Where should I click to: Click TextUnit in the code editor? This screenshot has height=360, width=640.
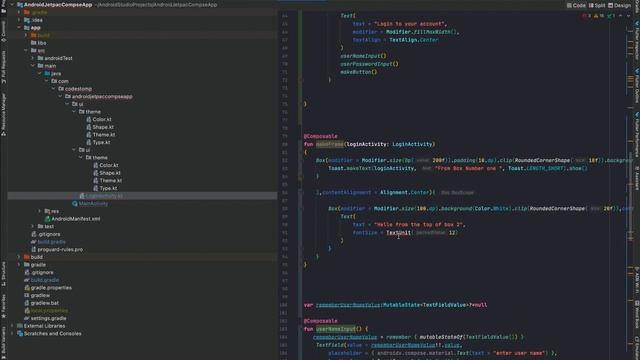point(398,233)
